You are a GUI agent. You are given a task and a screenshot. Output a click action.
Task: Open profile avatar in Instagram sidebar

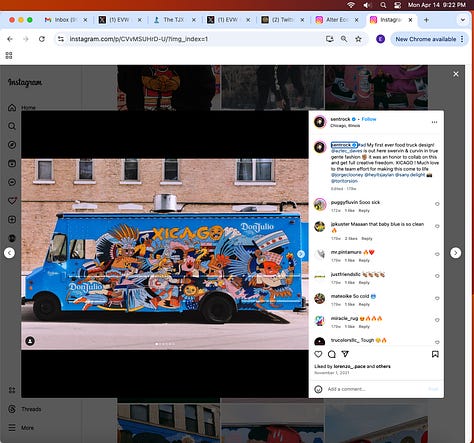click(x=12, y=238)
